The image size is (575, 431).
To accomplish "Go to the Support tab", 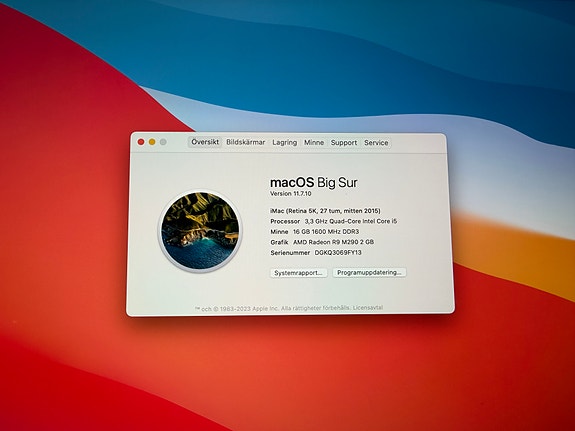I will click(x=344, y=143).
